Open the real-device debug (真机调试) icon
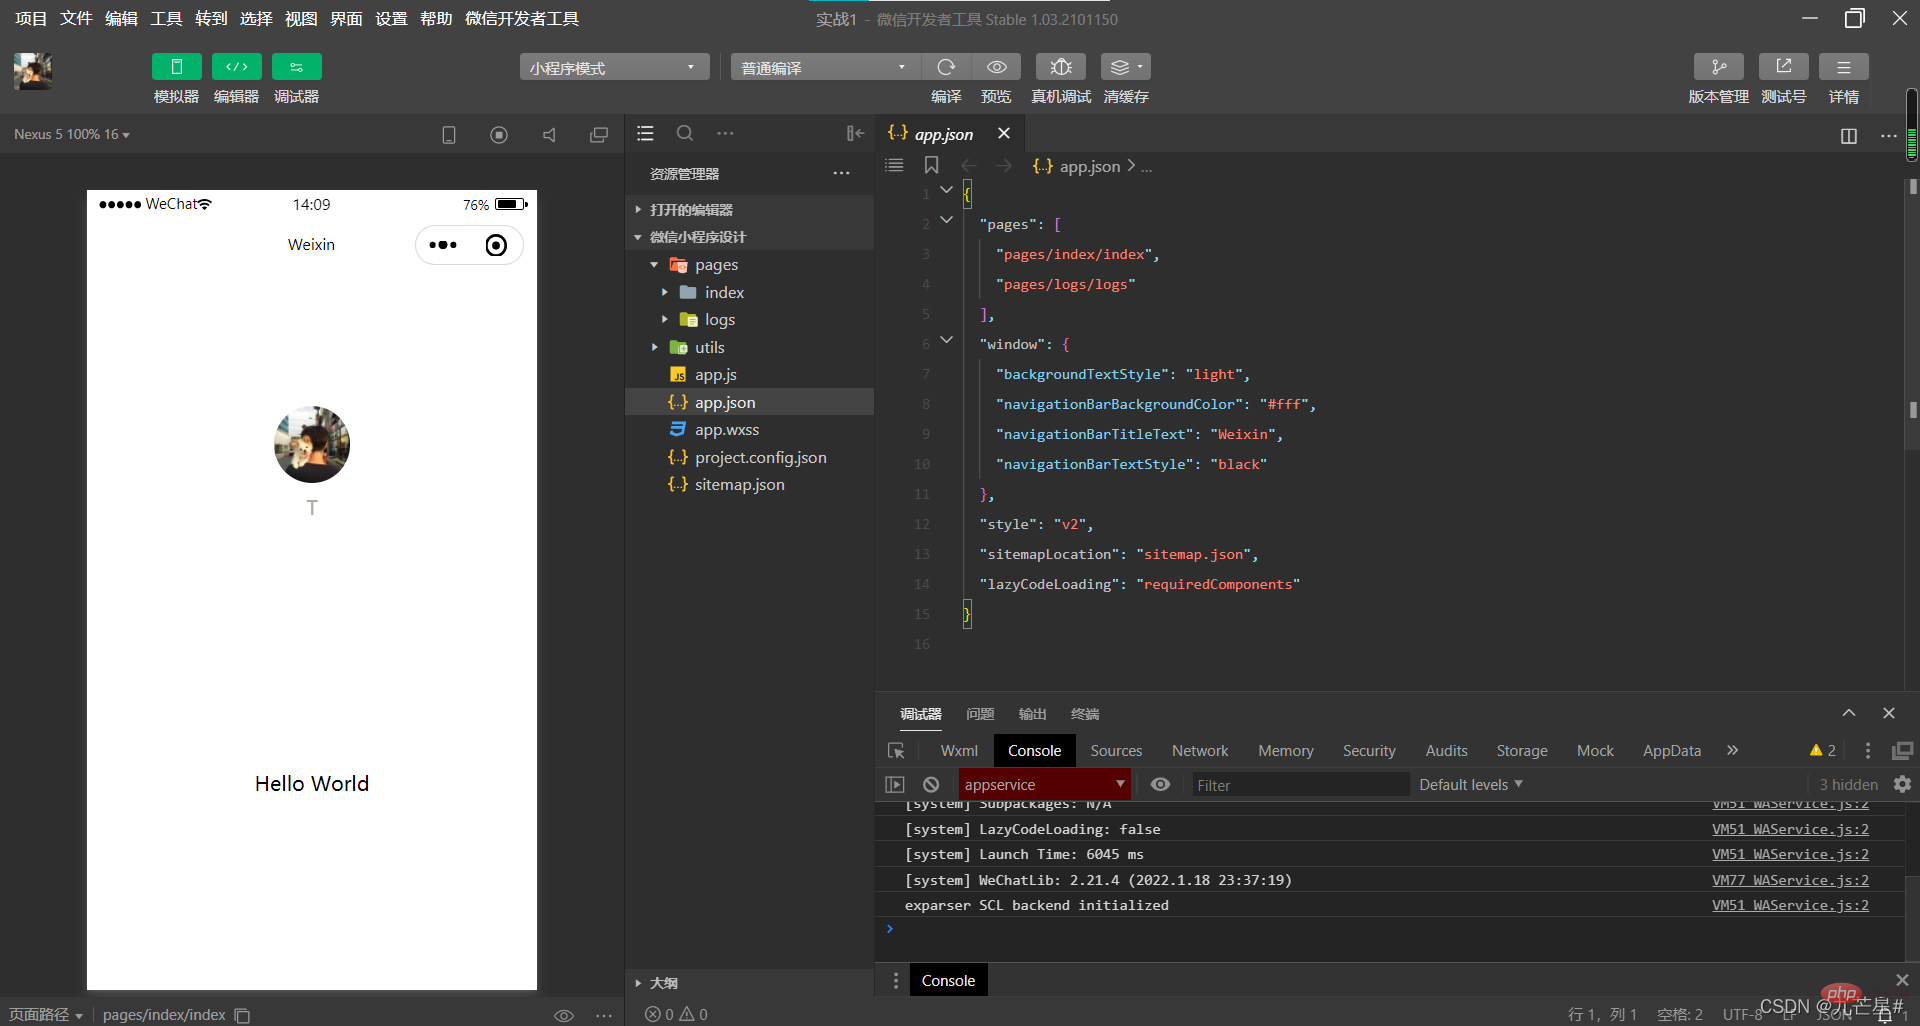This screenshot has width=1920, height=1026. click(x=1061, y=67)
